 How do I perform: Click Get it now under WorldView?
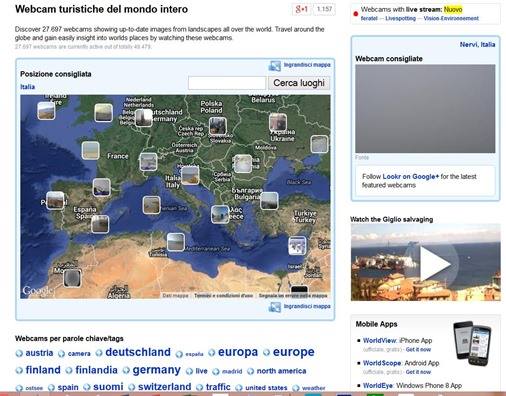[x=418, y=349]
